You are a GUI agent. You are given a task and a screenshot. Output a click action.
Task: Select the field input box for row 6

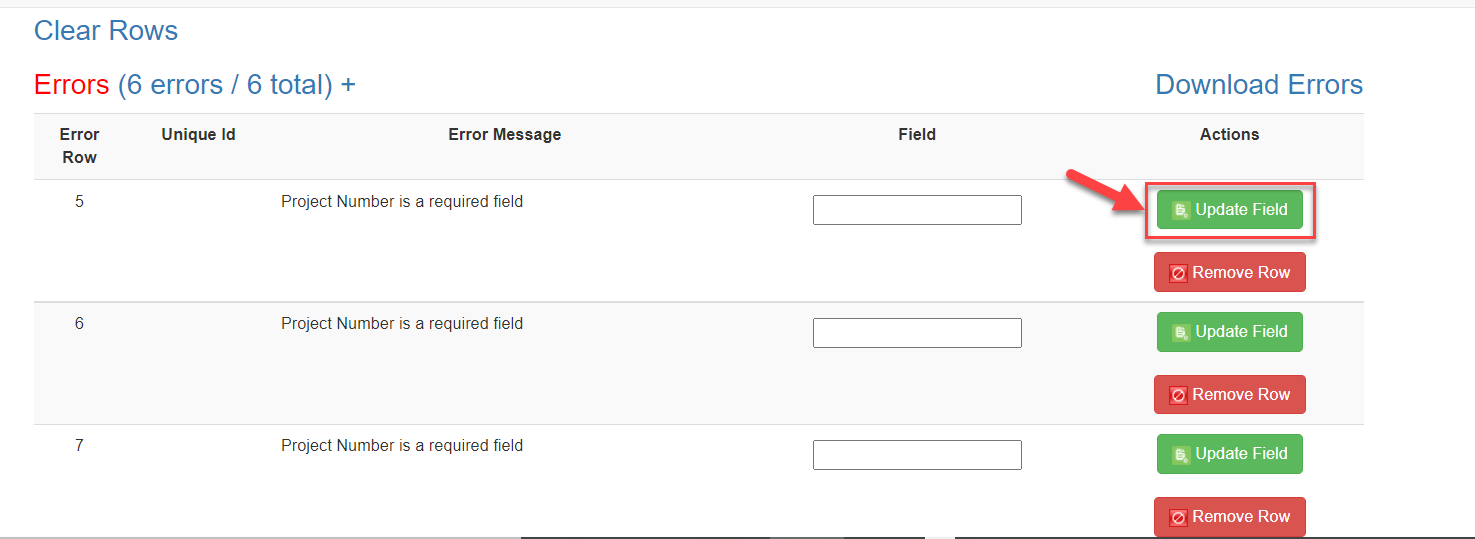coord(917,333)
